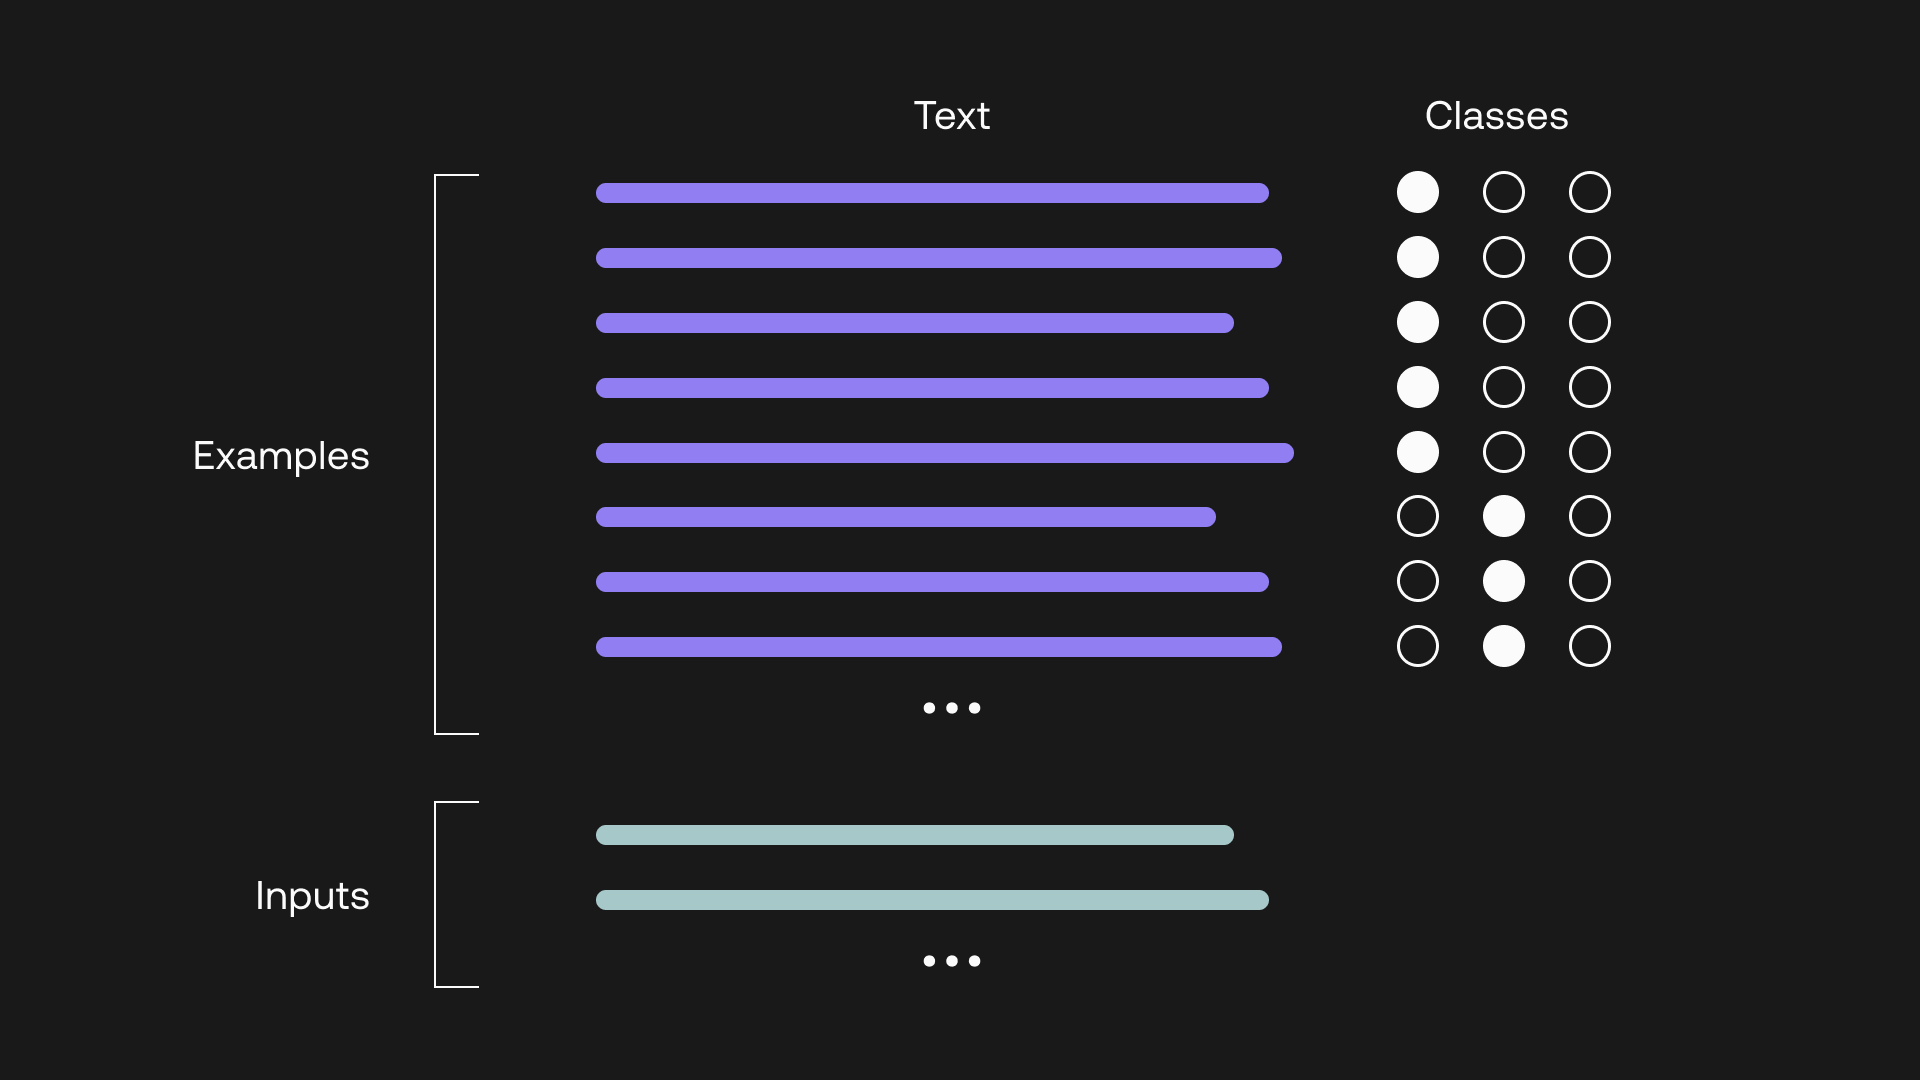
Task: Select the middle empty circle in the first row
Action: (x=1503, y=192)
